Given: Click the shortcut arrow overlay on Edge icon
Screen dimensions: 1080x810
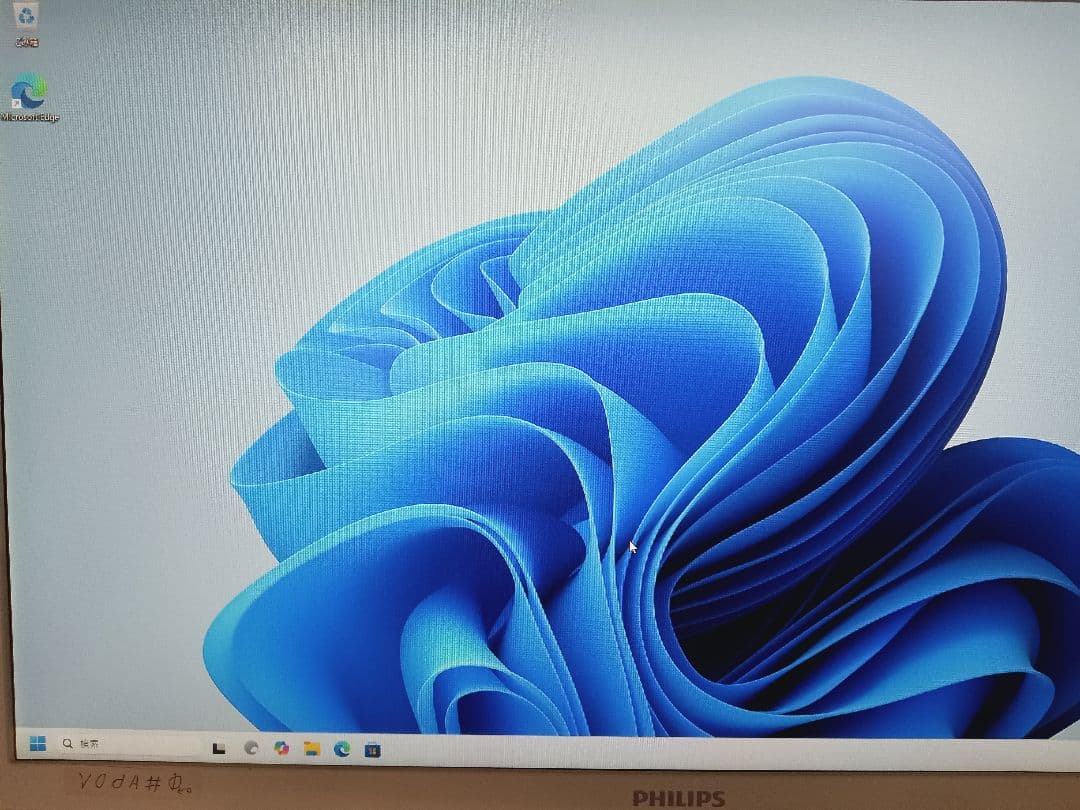Looking at the screenshot, I should (17, 102).
